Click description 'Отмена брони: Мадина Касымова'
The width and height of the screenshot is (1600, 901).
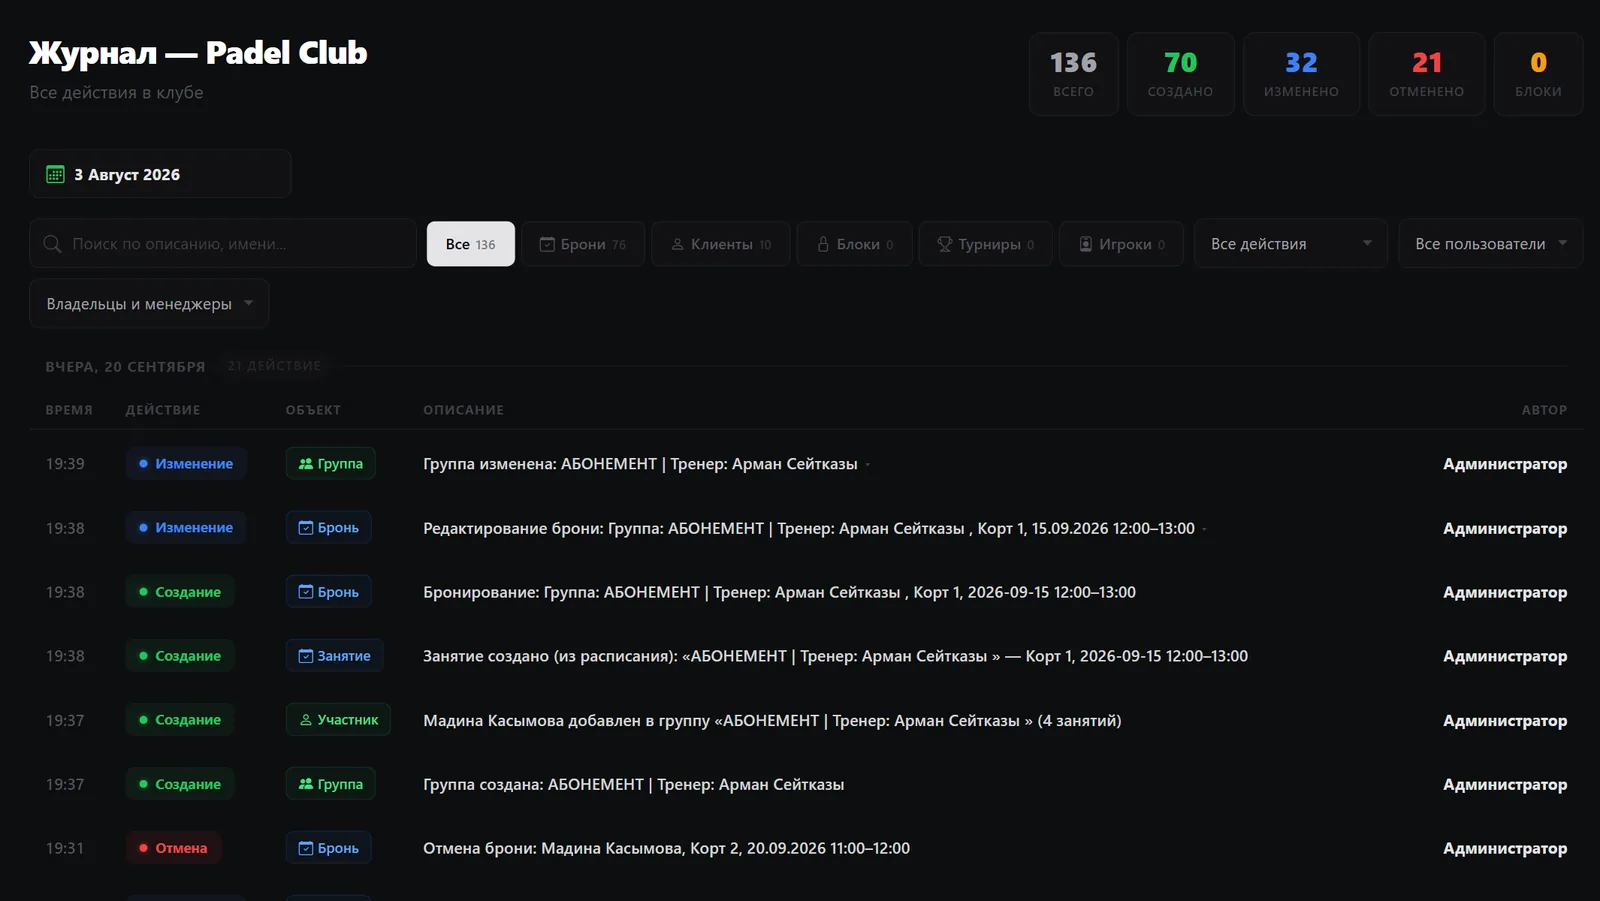(x=667, y=848)
